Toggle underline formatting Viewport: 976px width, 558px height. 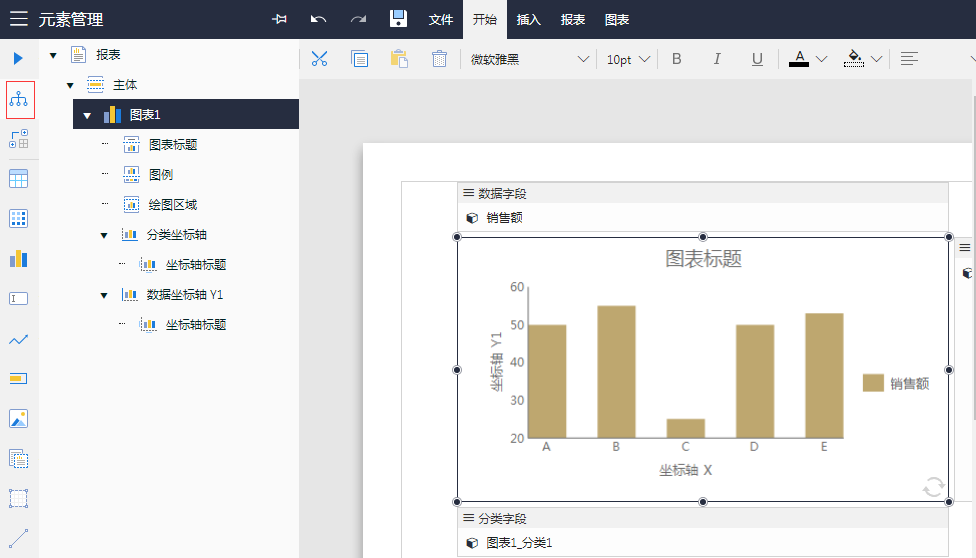757,59
